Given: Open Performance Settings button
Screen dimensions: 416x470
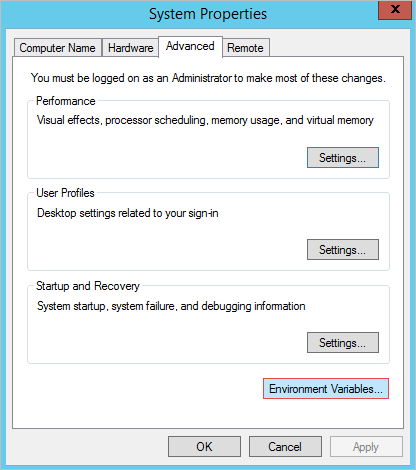Looking at the screenshot, I should pyautogui.click(x=343, y=157).
